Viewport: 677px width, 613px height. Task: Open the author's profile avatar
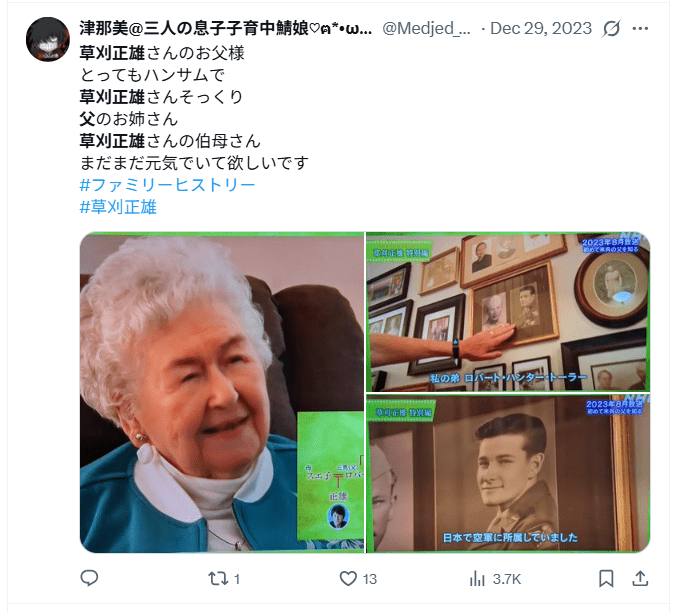pyautogui.click(x=48, y=39)
